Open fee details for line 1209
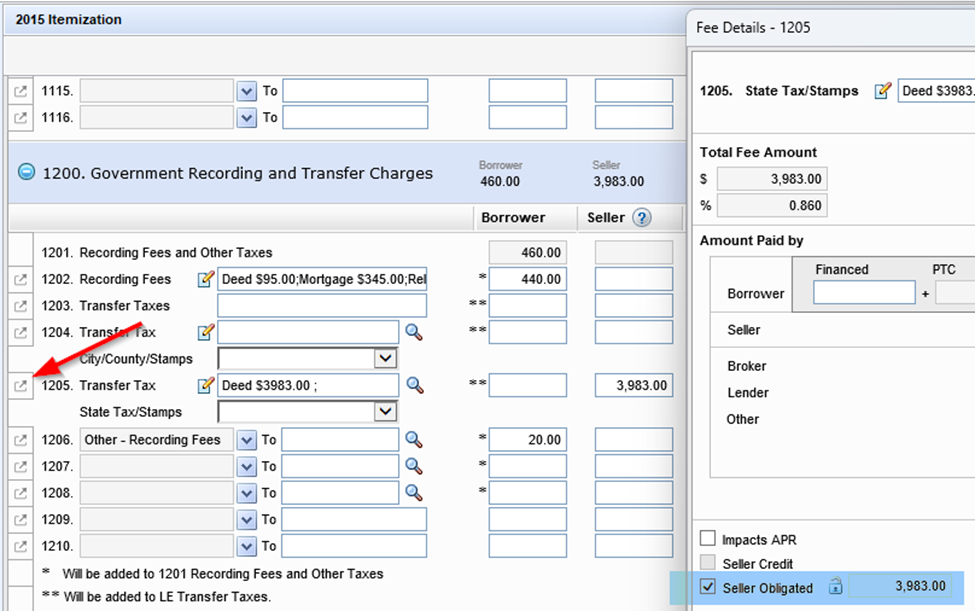Viewport: 975px width, 611px height. 21,520
